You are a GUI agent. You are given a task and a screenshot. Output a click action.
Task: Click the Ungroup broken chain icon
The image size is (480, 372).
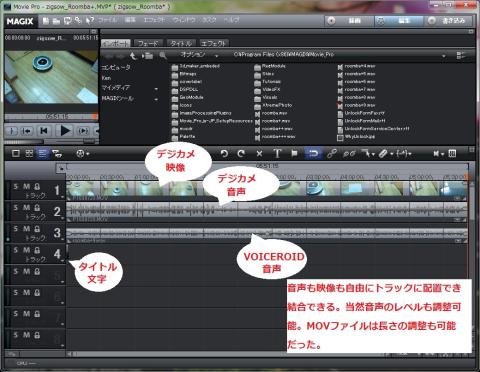tap(349, 154)
